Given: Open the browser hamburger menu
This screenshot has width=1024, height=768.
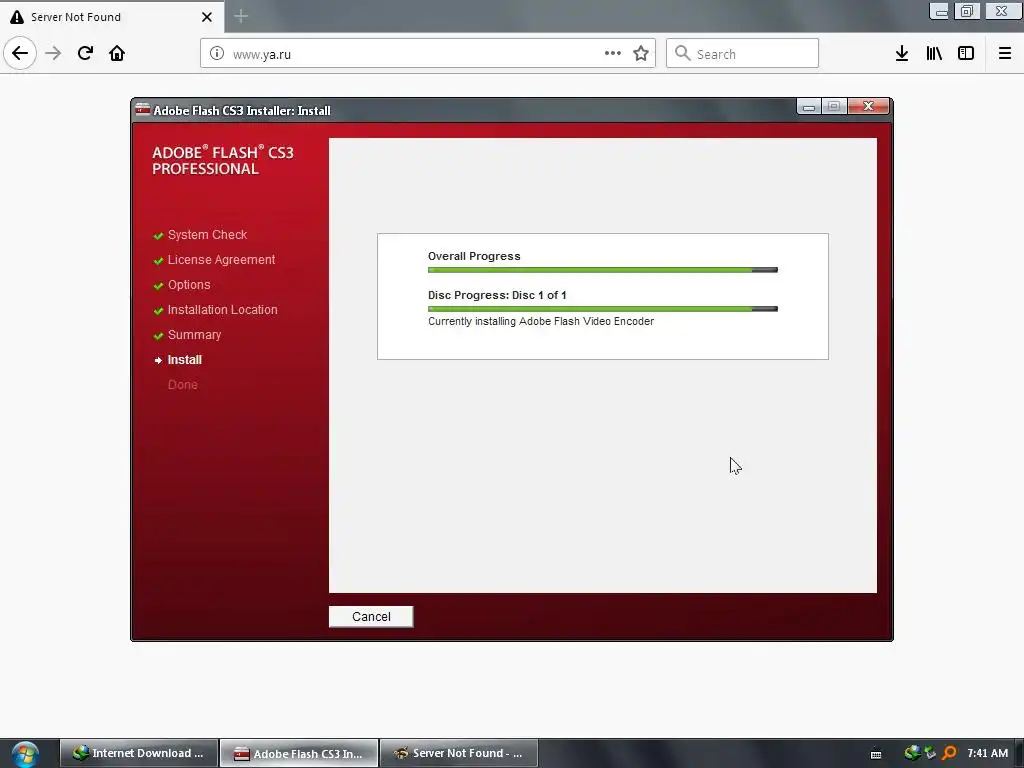Looking at the screenshot, I should (x=1005, y=53).
